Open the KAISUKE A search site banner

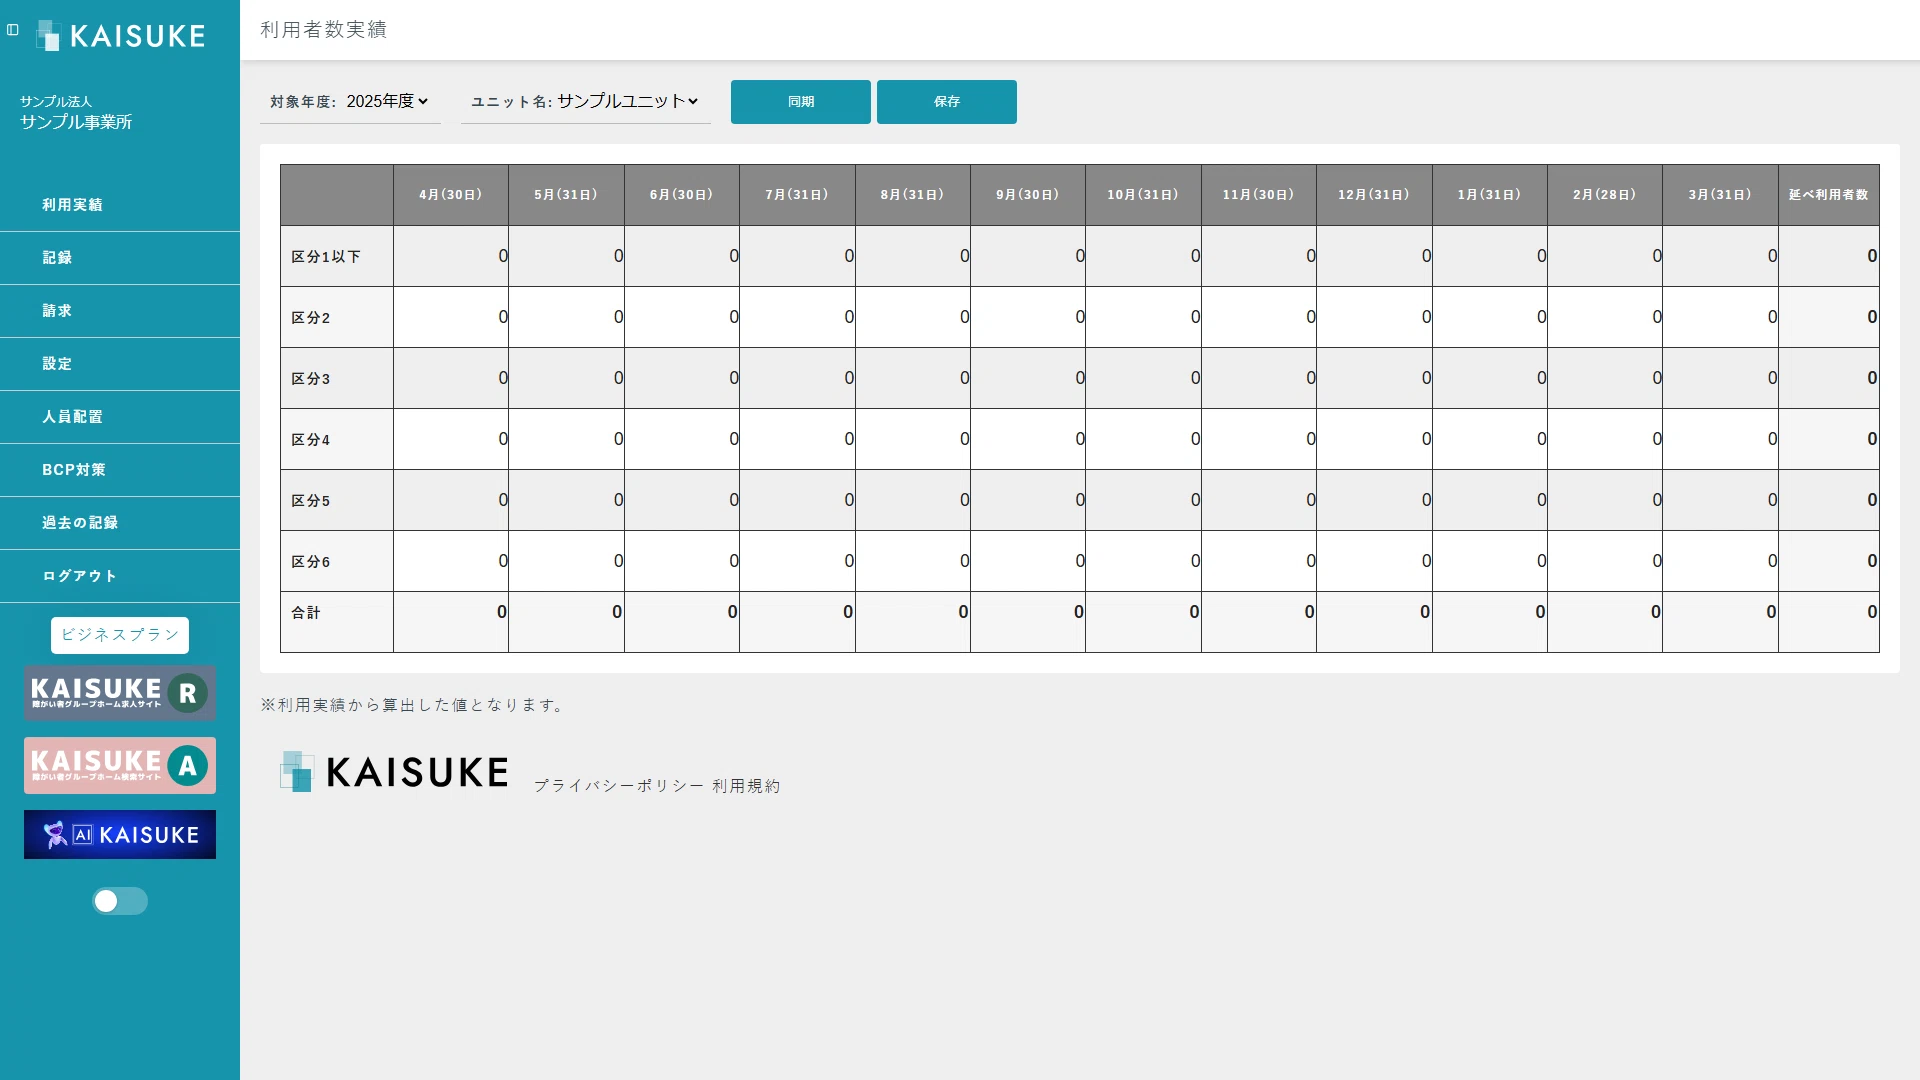[x=120, y=766]
